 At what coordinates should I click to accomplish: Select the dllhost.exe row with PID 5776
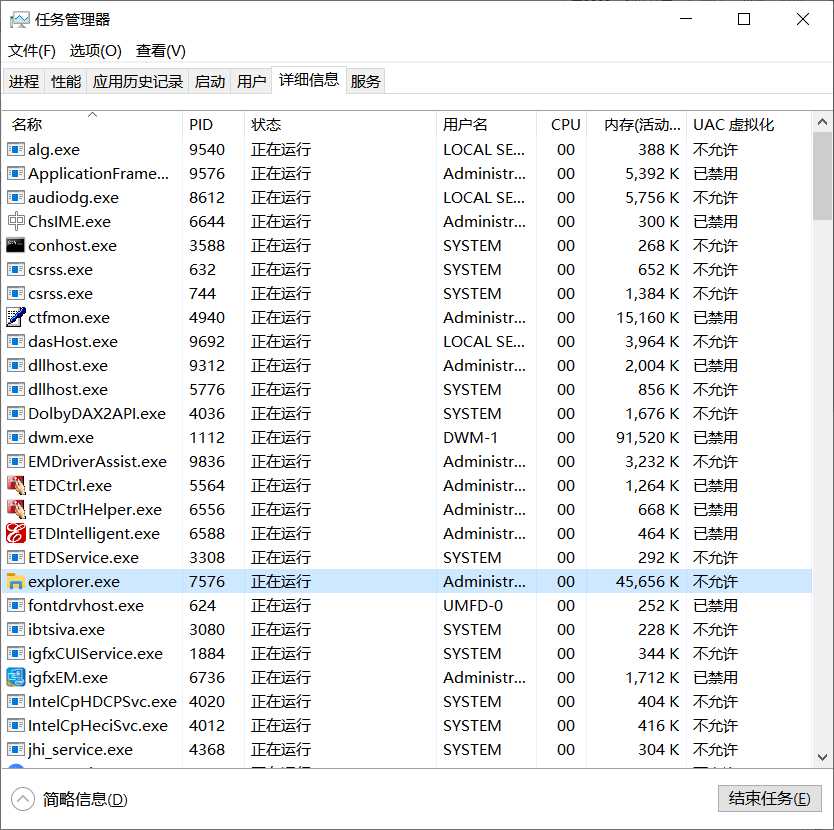(x=407, y=389)
